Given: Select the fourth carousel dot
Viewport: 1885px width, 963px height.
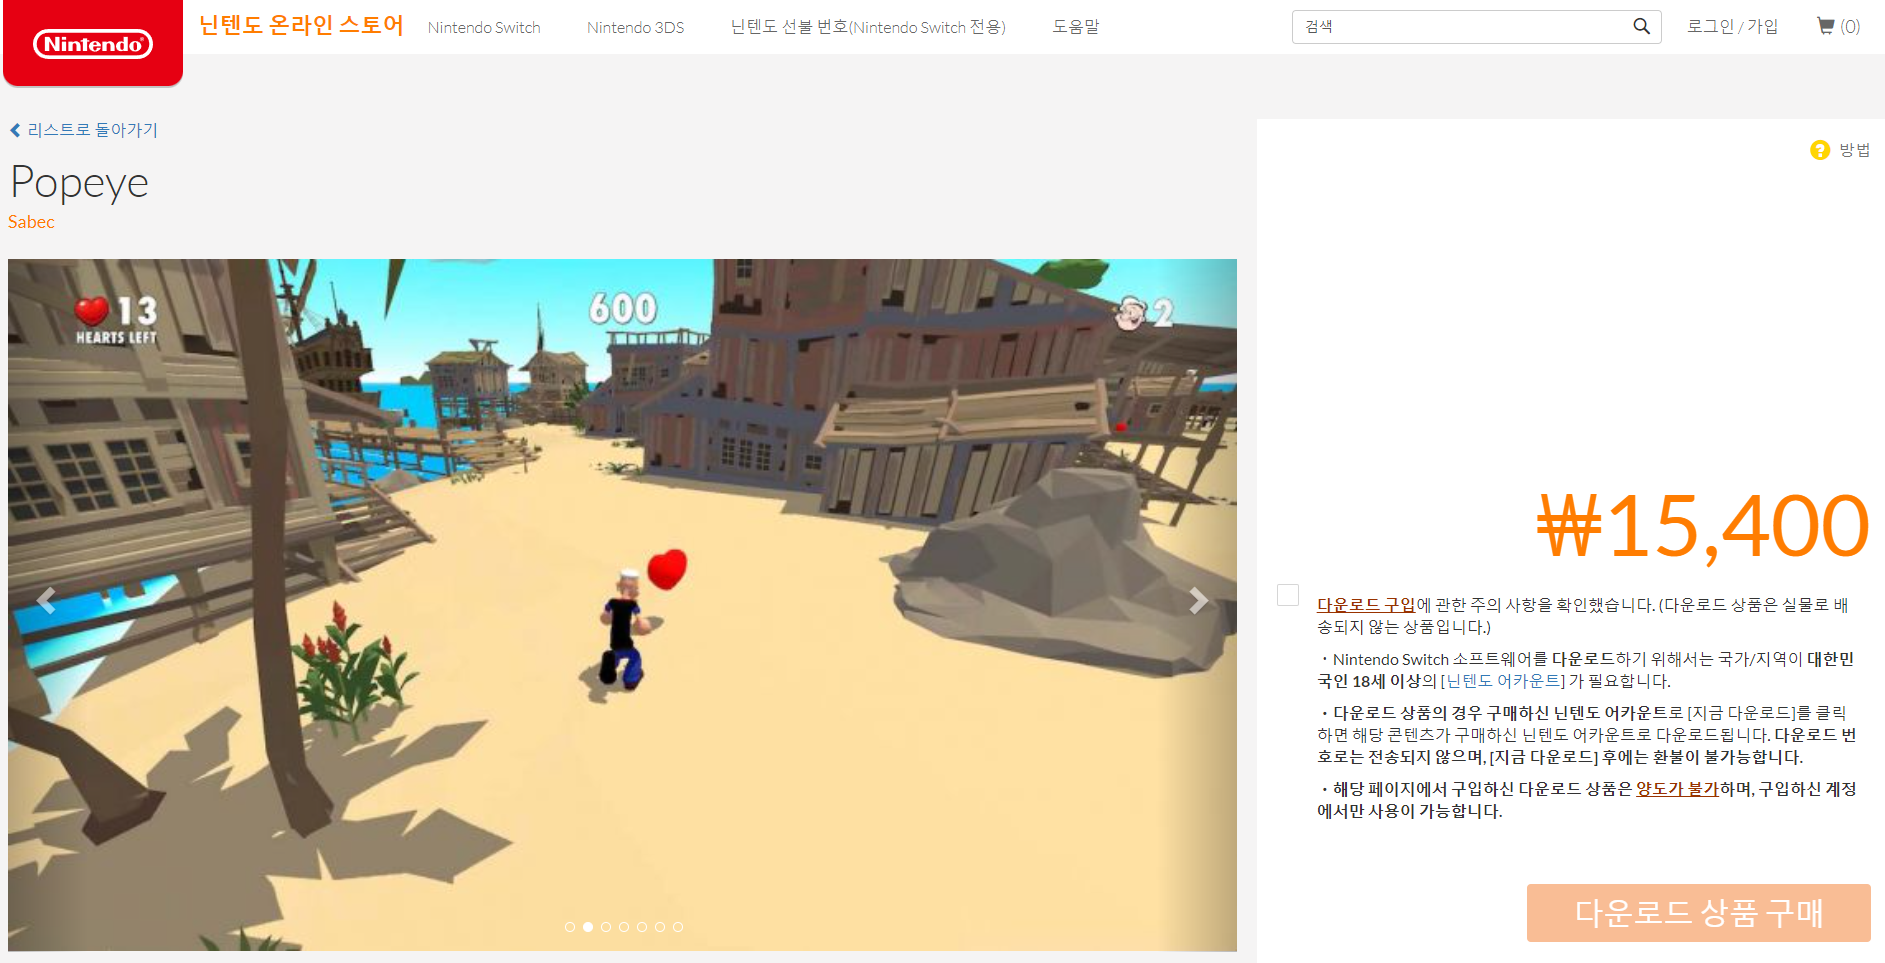Looking at the screenshot, I should pyautogui.click(x=624, y=927).
